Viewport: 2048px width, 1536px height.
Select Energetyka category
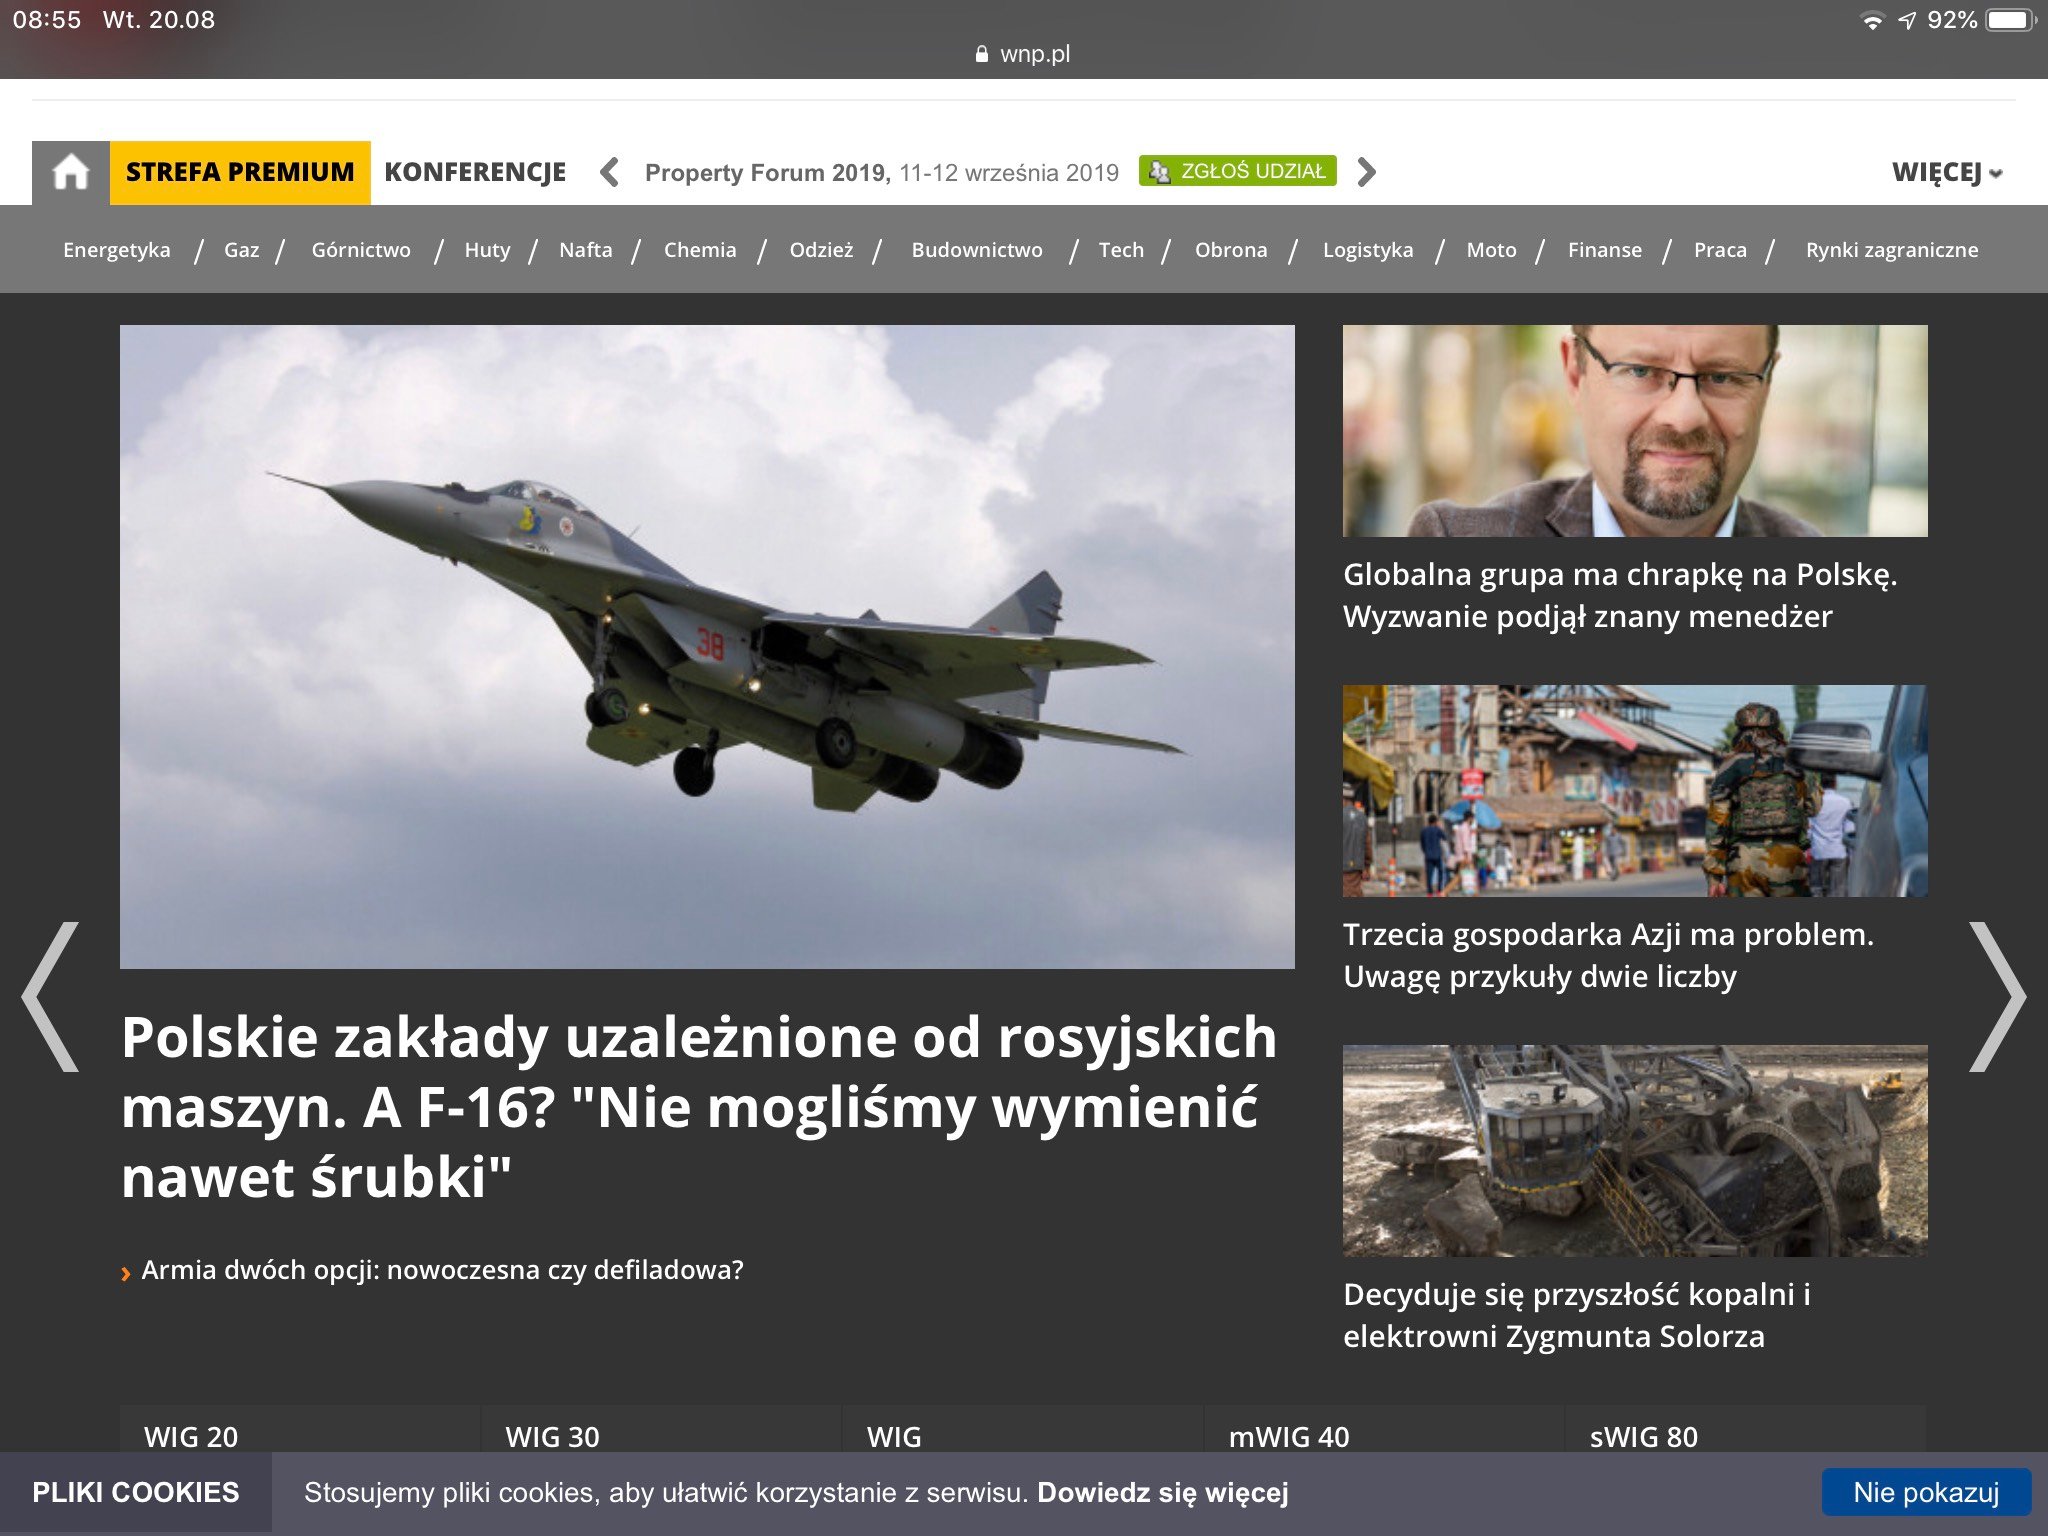point(117,250)
